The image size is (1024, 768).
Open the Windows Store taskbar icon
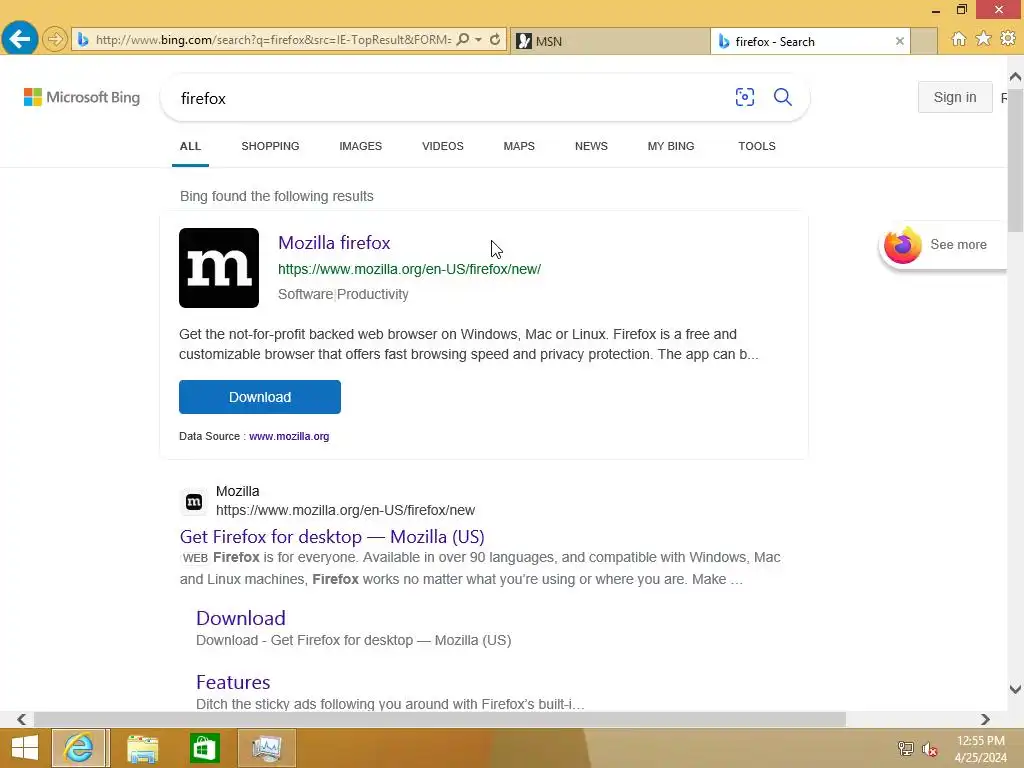click(x=204, y=748)
